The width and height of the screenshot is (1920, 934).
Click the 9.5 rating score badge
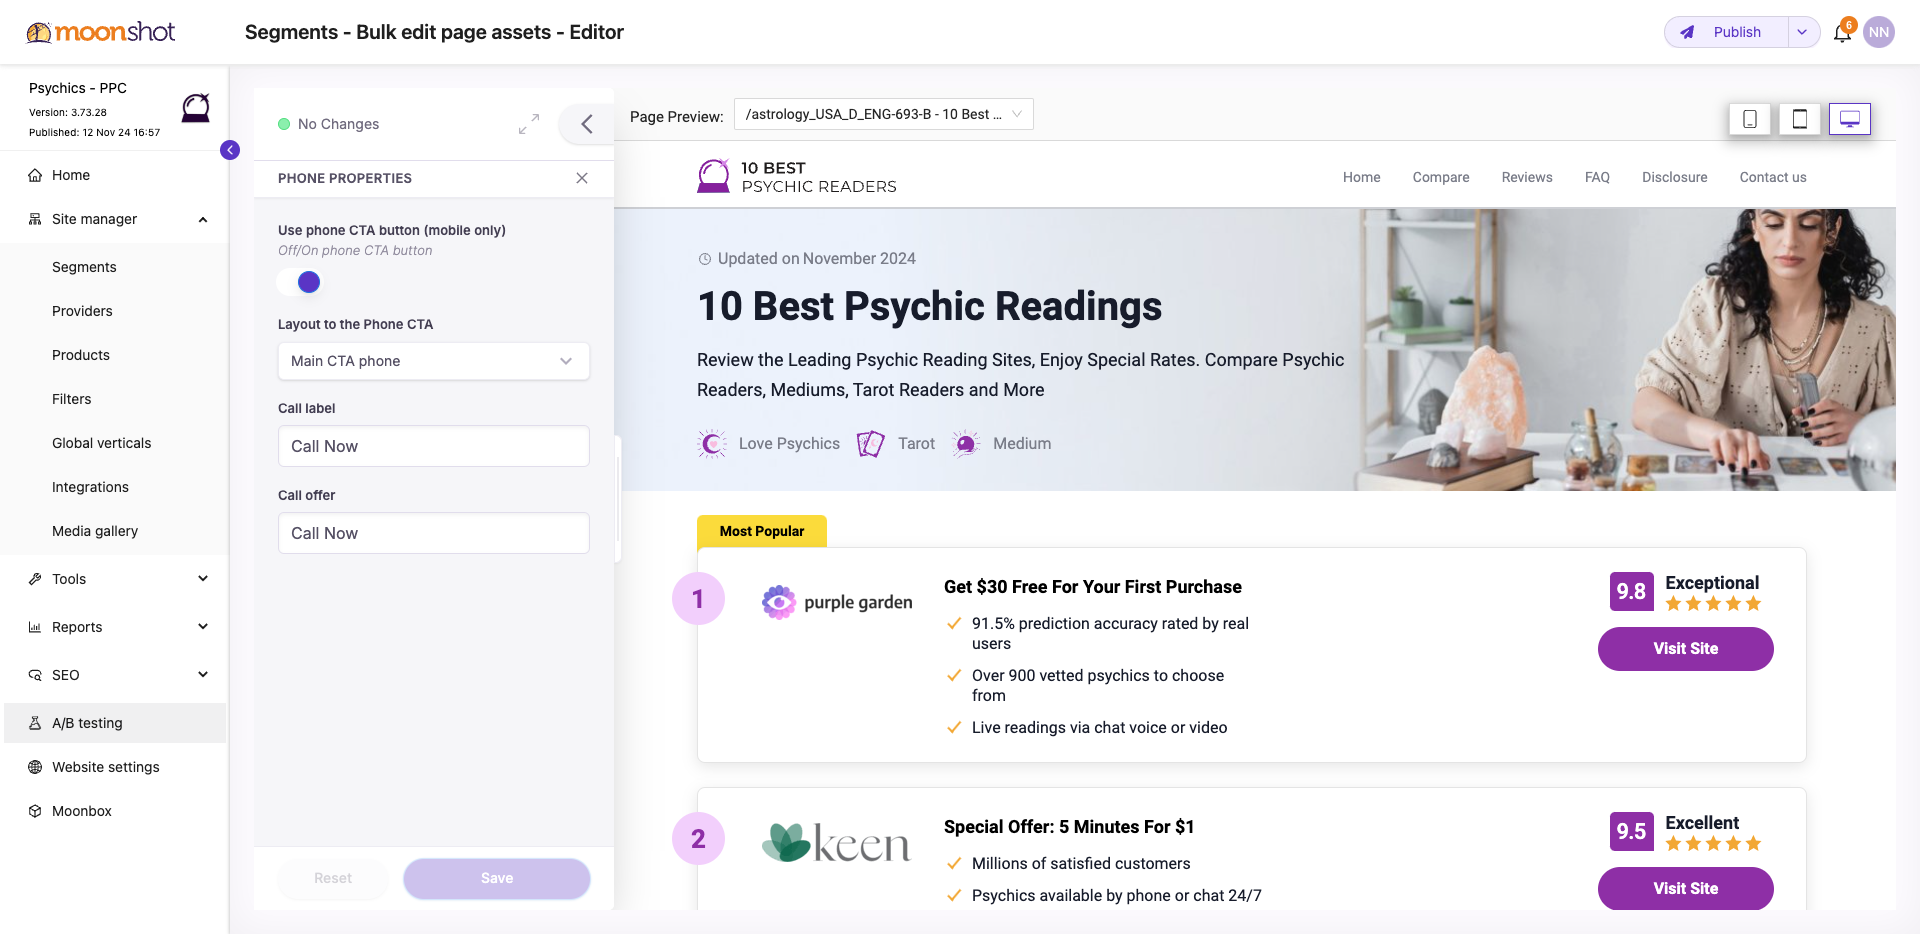tap(1632, 831)
